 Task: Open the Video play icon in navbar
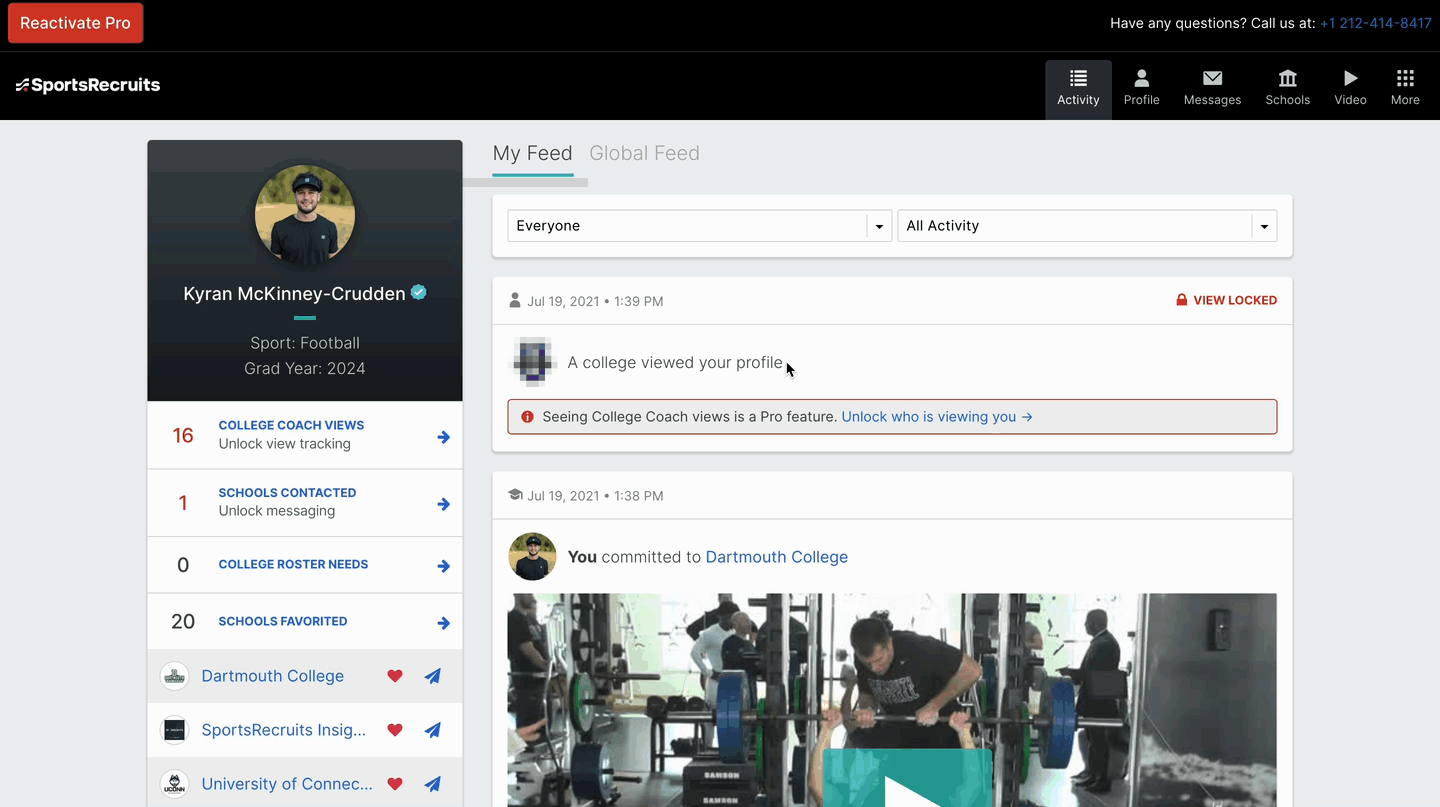tap(1350, 78)
